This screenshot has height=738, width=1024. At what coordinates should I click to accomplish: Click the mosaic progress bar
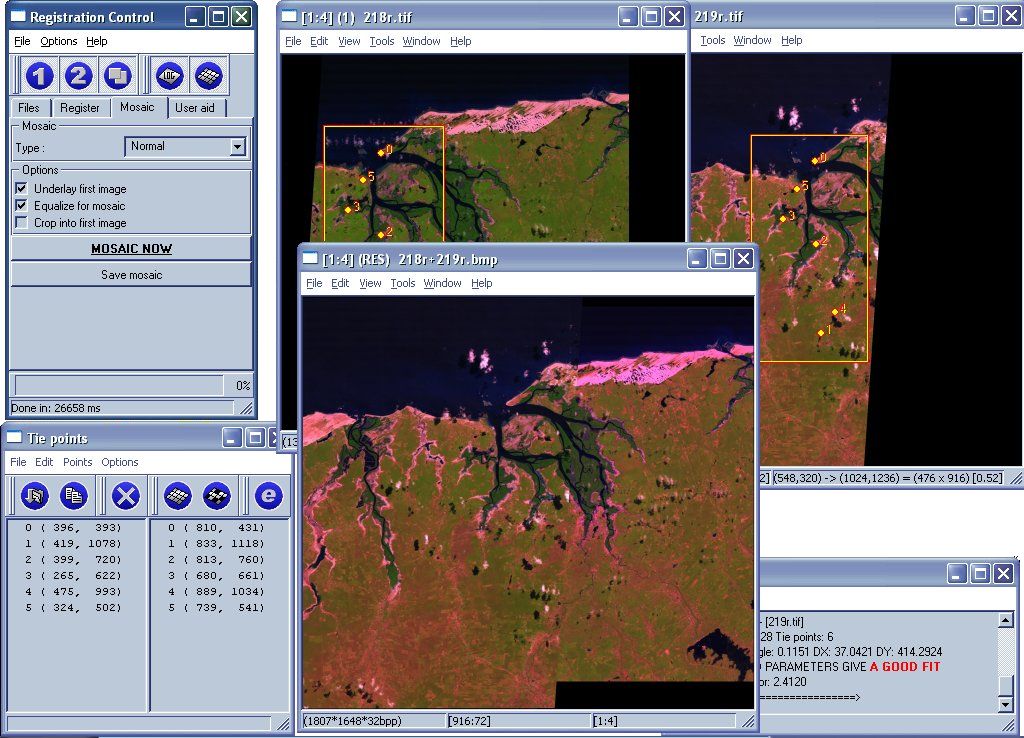click(118, 385)
